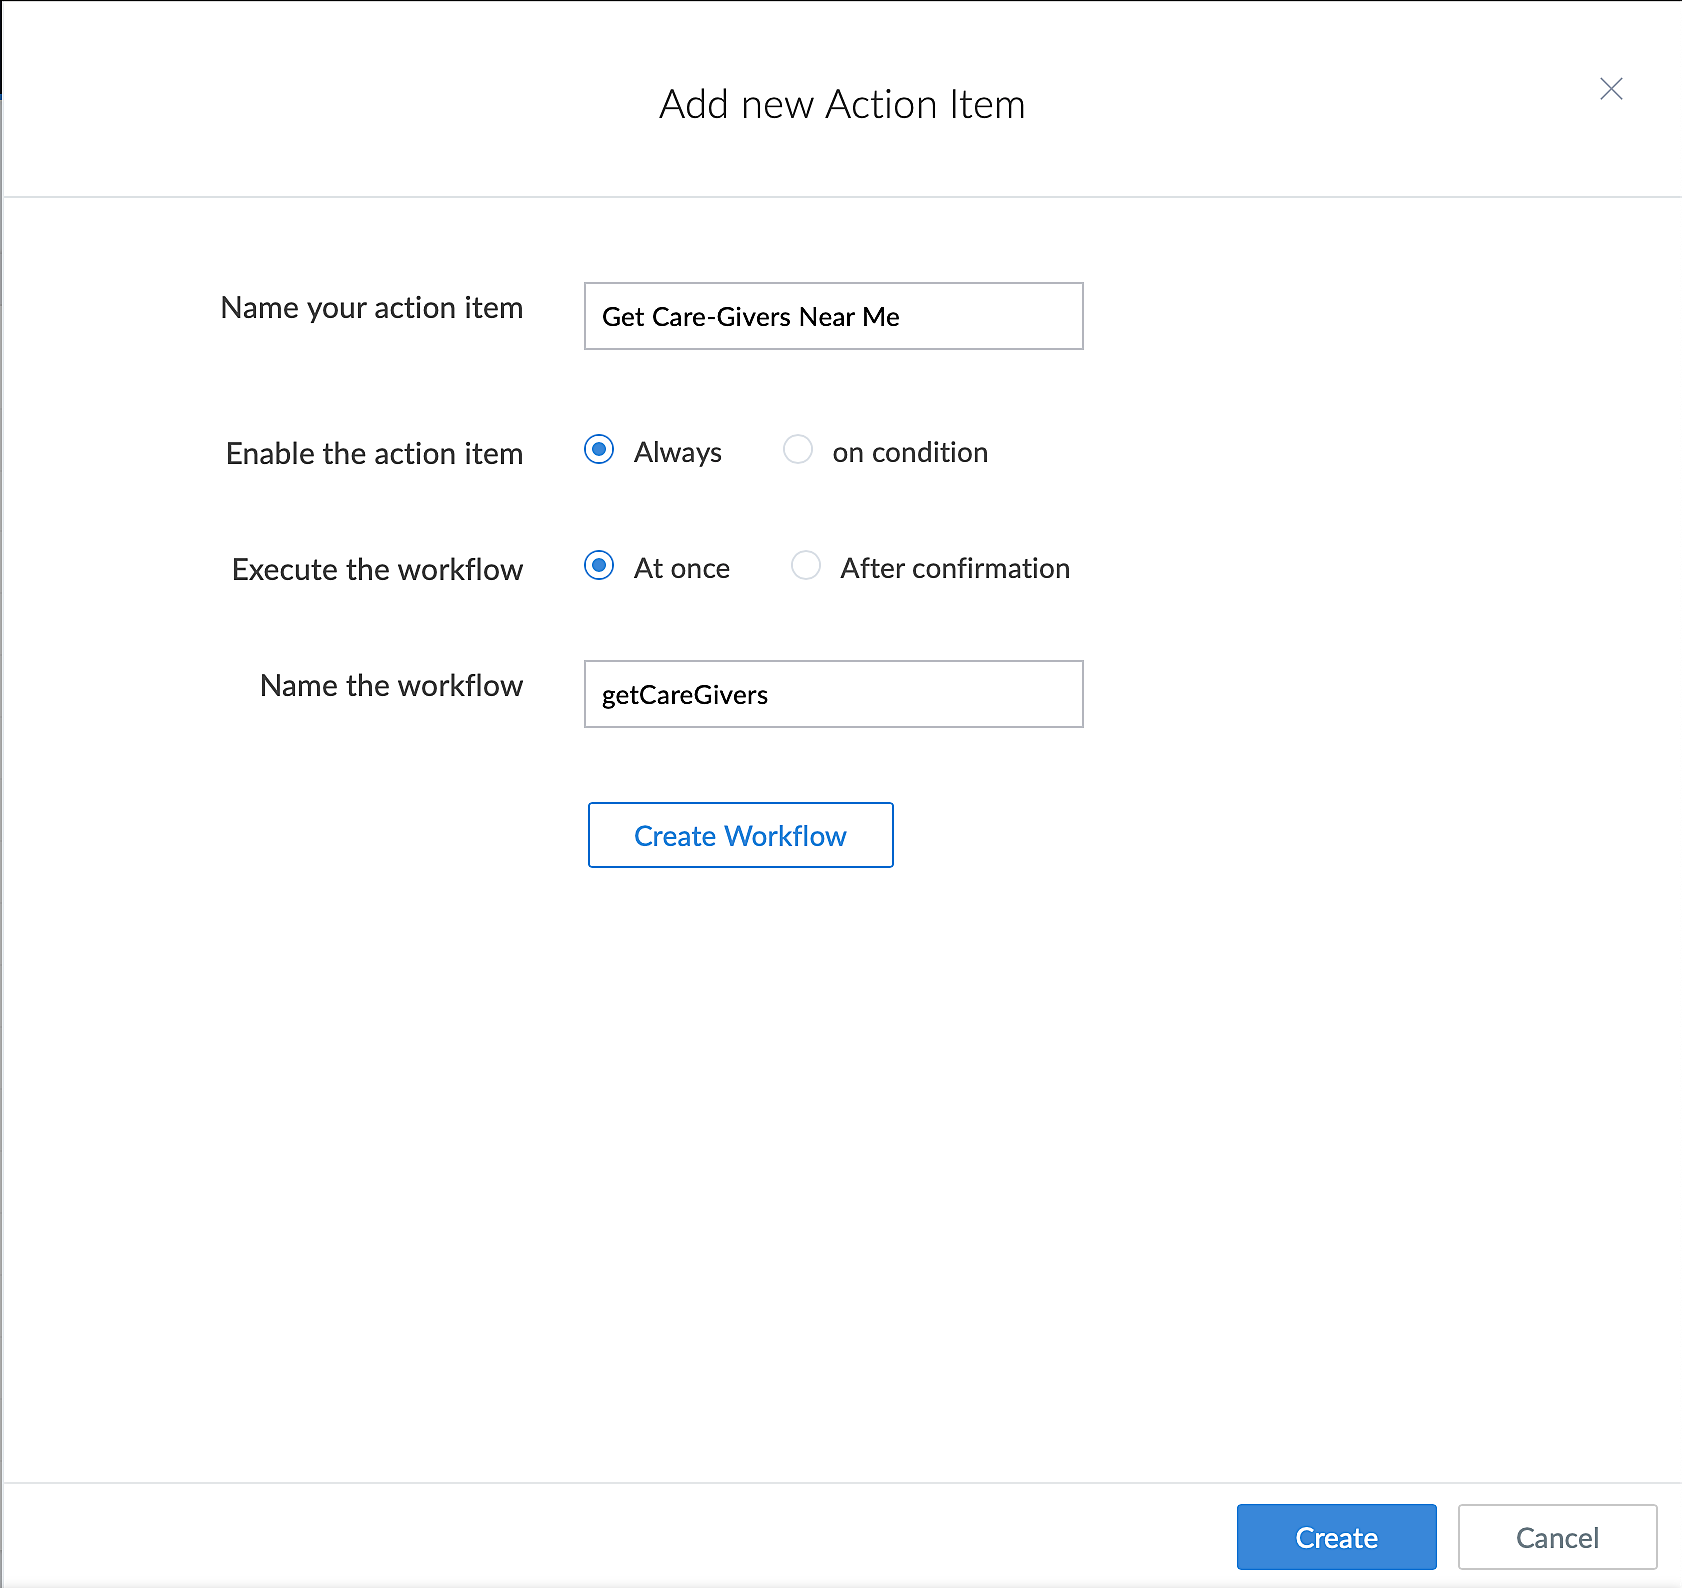Click the 'At once' label text

682,569
